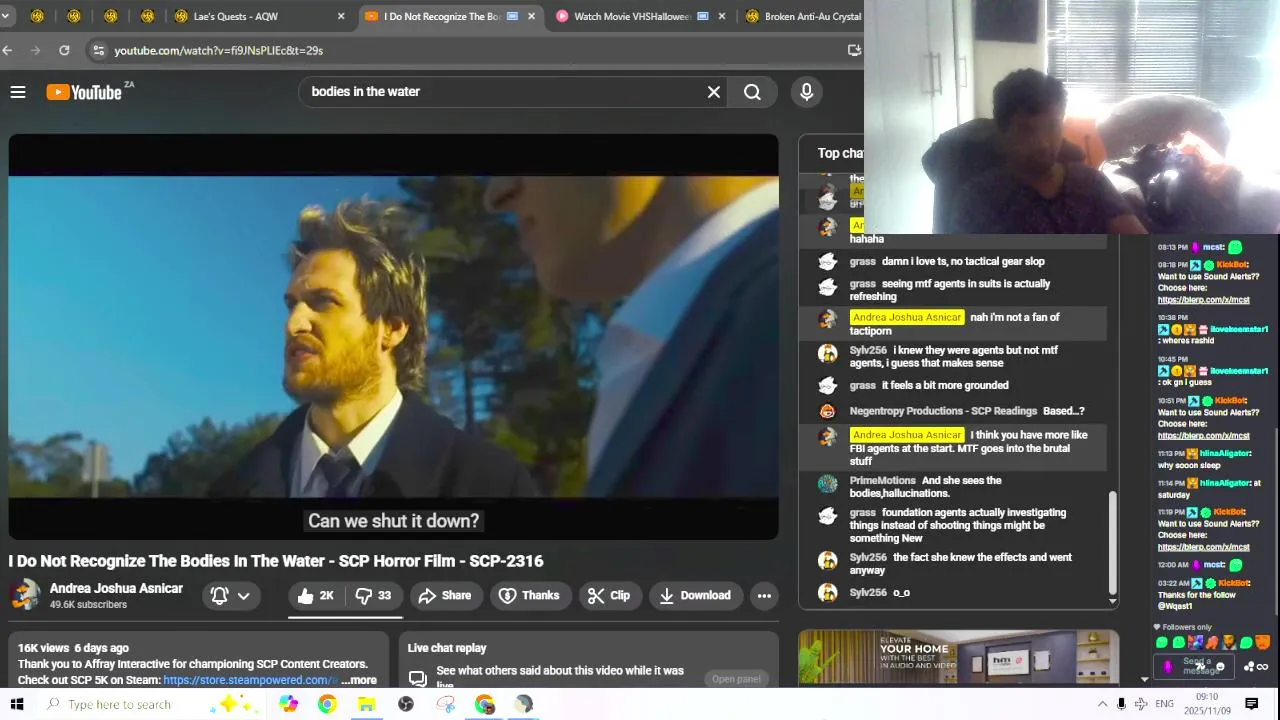Click the live chat replay bubble icon
The image size is (1280, 720).
pos(417,678)
